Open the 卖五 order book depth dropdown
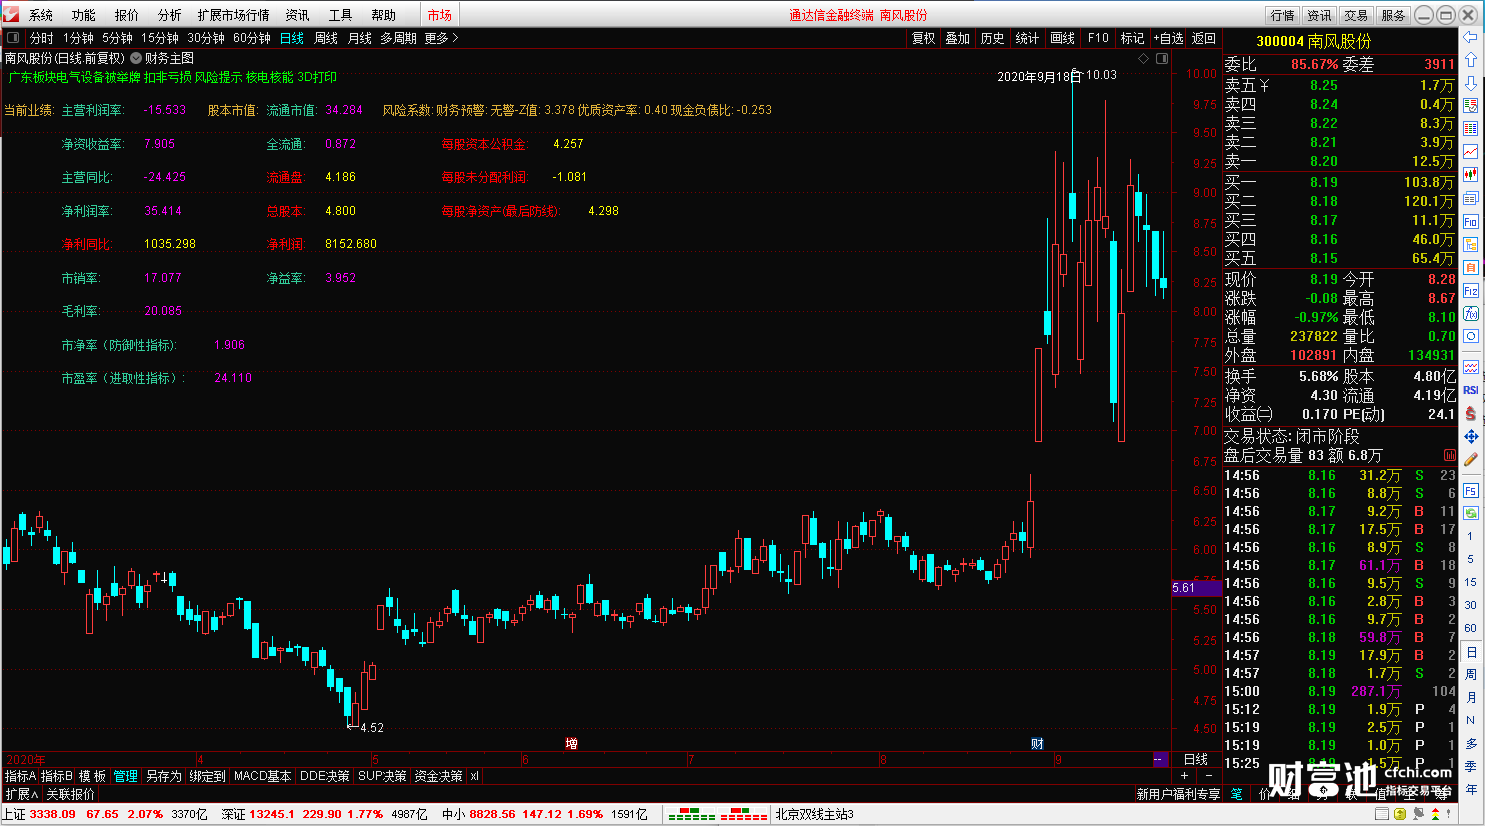Image resolution: width=1485 pixels, height=826 pixels. (1264, 85)
